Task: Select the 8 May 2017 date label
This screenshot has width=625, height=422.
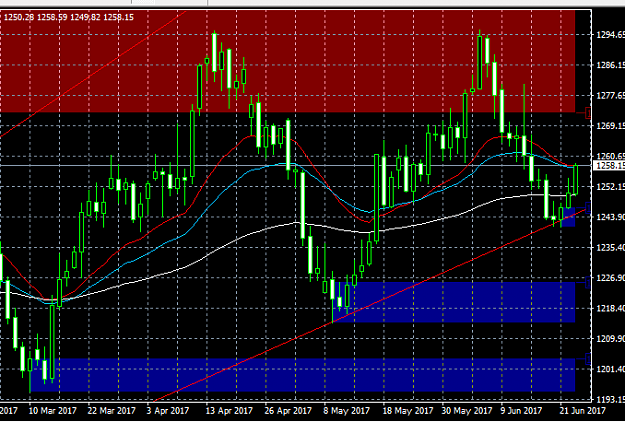Action: [x=346, y=410]
